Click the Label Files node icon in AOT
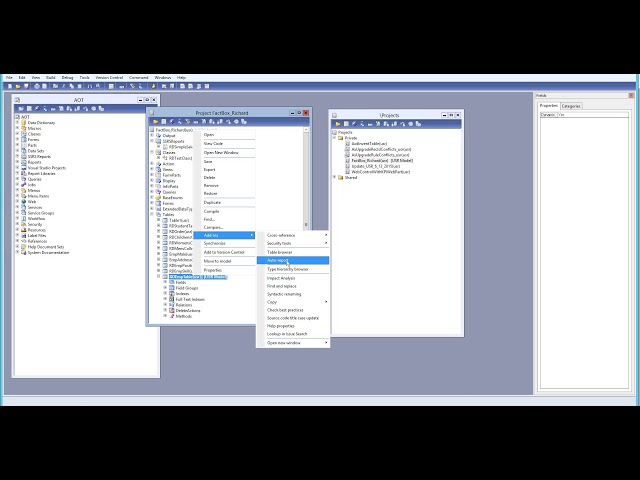 24,236
